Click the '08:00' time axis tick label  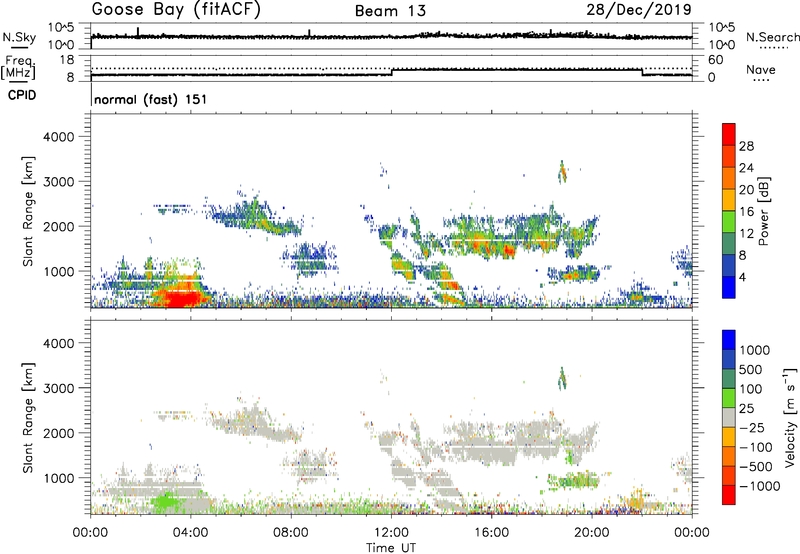click(291, 533)
